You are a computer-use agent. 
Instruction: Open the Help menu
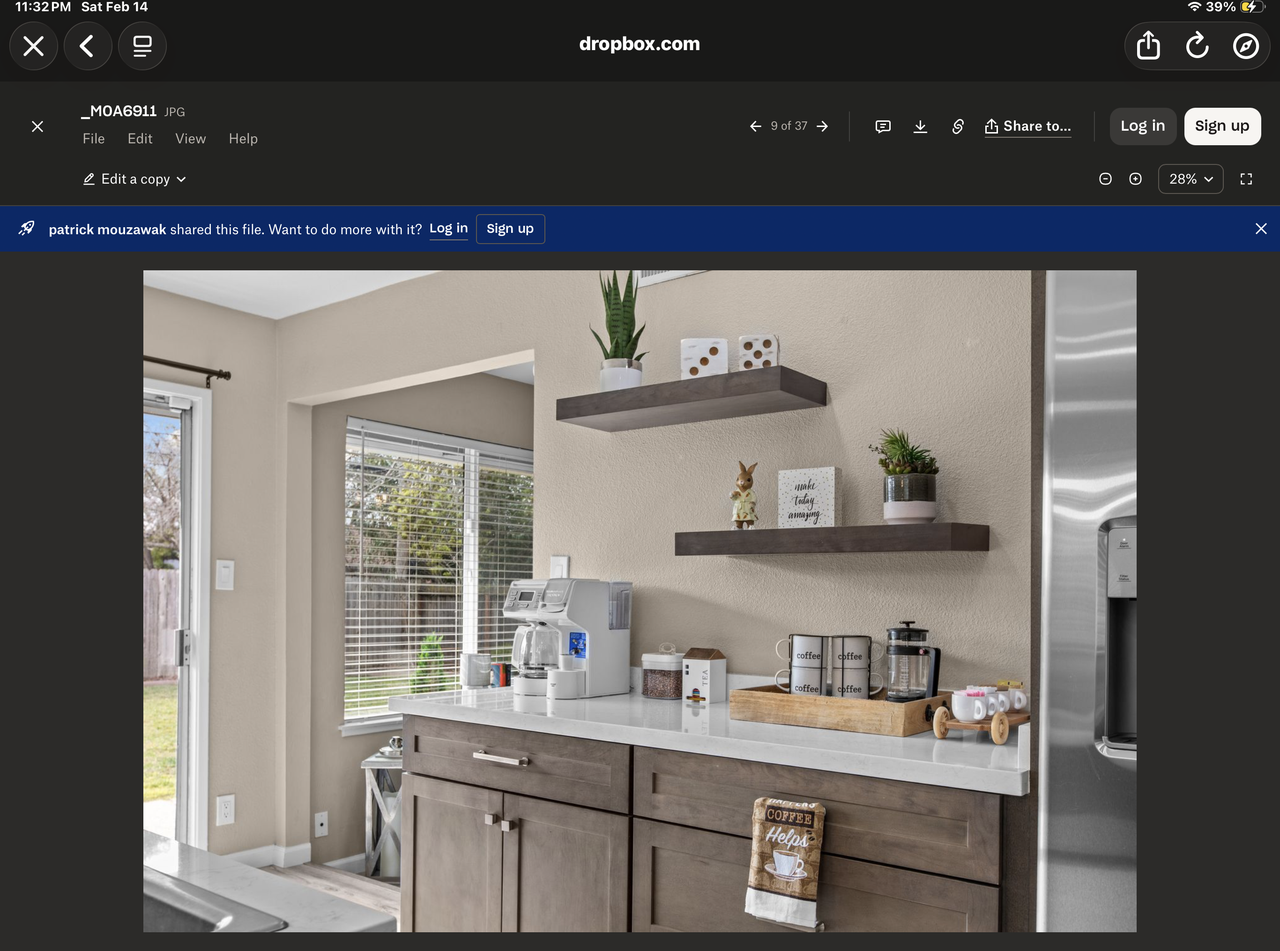243,139
